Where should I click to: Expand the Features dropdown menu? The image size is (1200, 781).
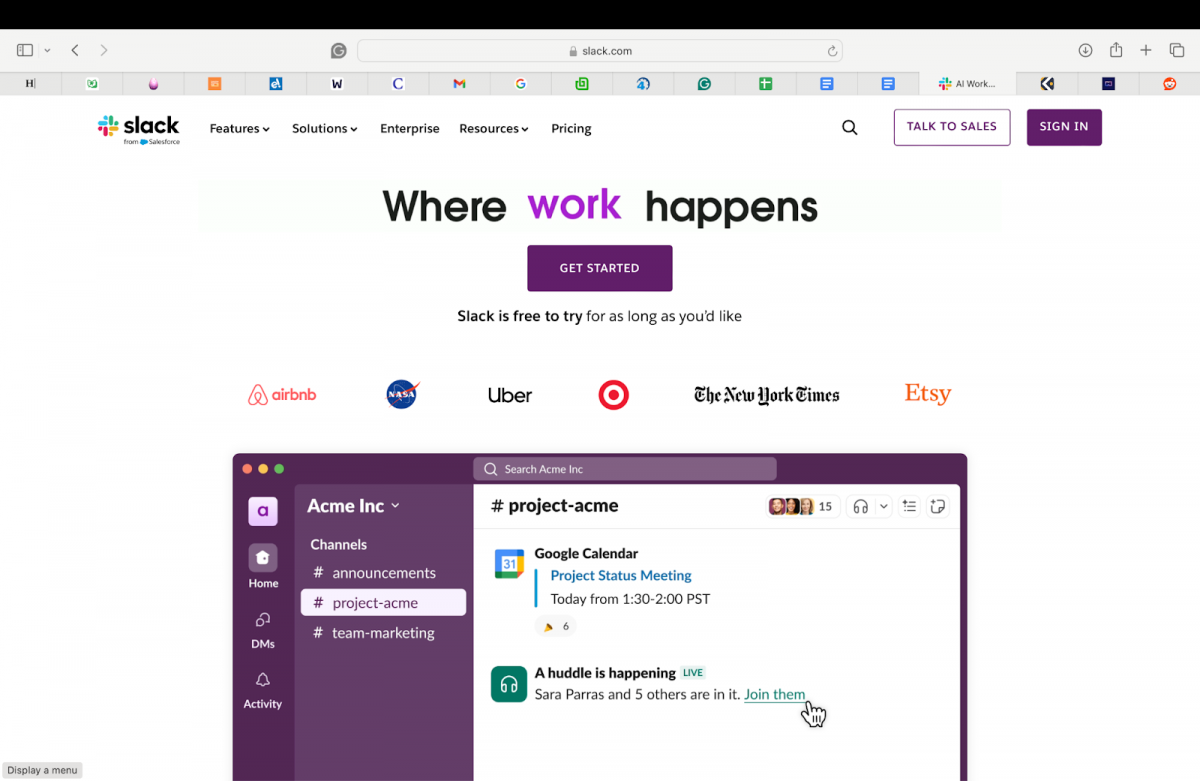(240, 128)
